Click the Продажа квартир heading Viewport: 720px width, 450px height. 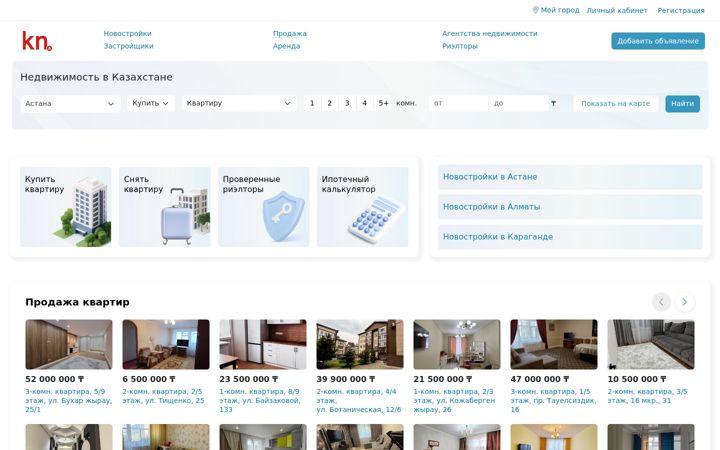pos(78,302)
